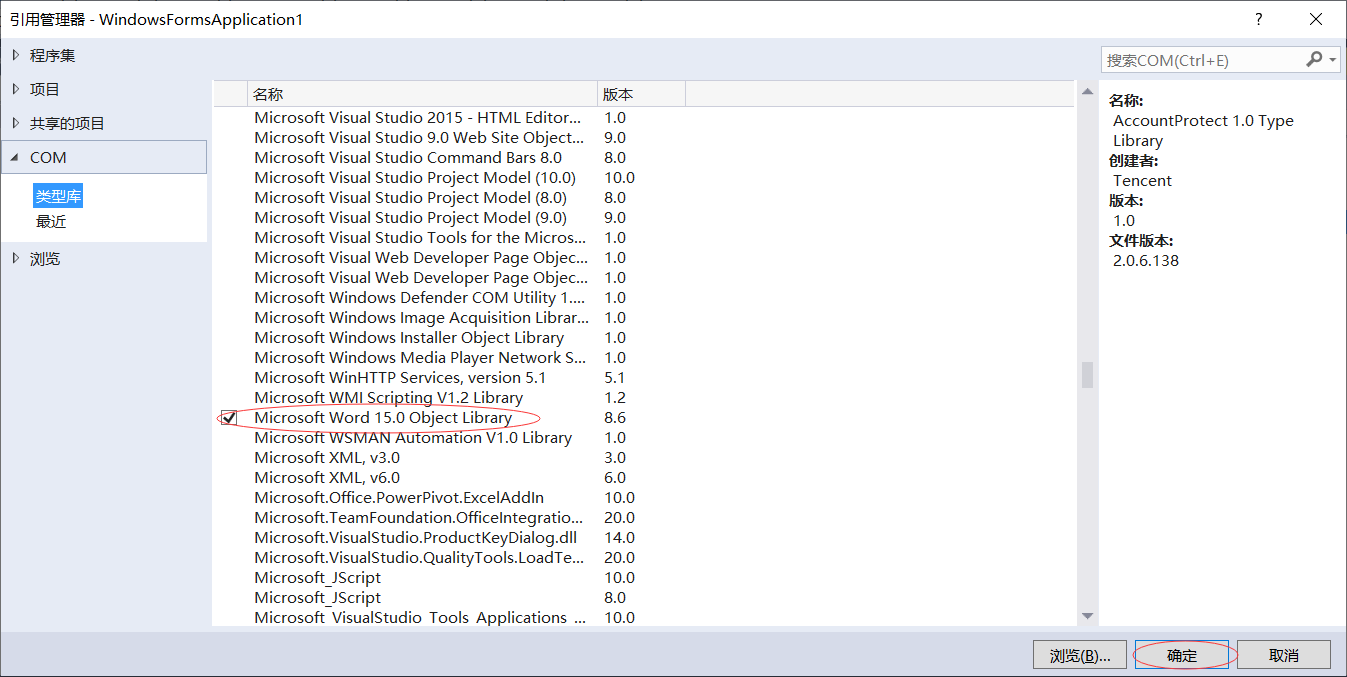The width and height of the screenshot is (1347, 677).
Task: Select Microsoft WinHTTP Services, version 5.1
Action: tap(643, 378)
